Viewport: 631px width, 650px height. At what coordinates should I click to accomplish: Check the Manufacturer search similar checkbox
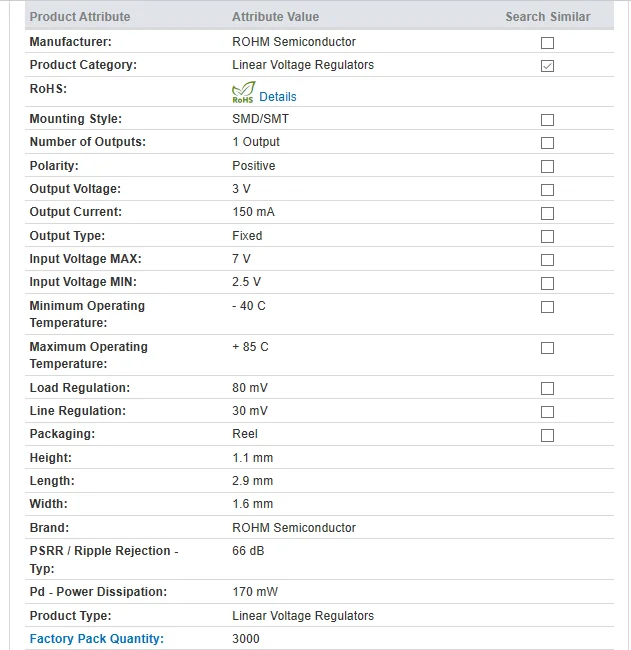tap(547, 43)
